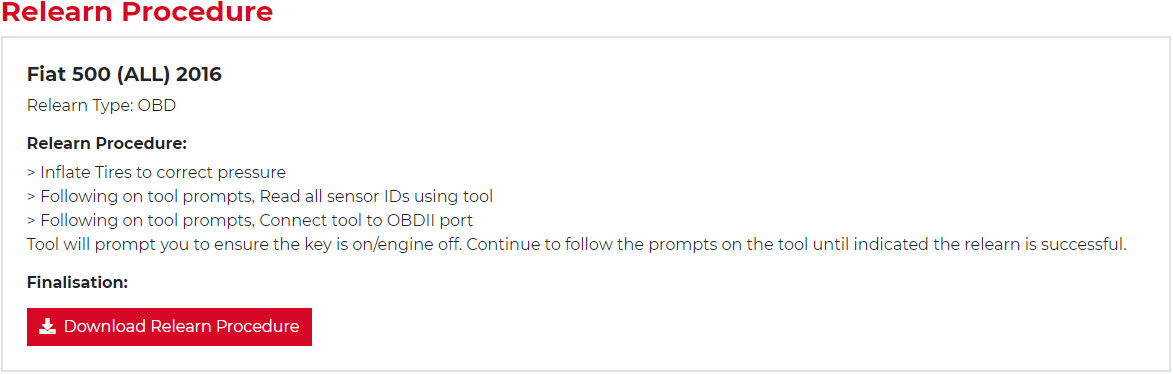Click the arrow marker before Inflate Tires

tap(31, 173)
